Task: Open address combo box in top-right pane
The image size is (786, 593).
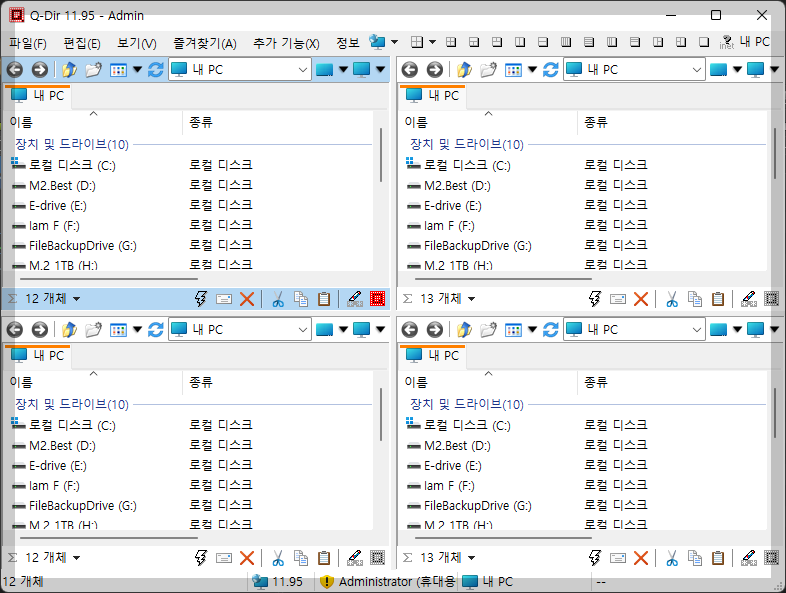Action: 634,69
